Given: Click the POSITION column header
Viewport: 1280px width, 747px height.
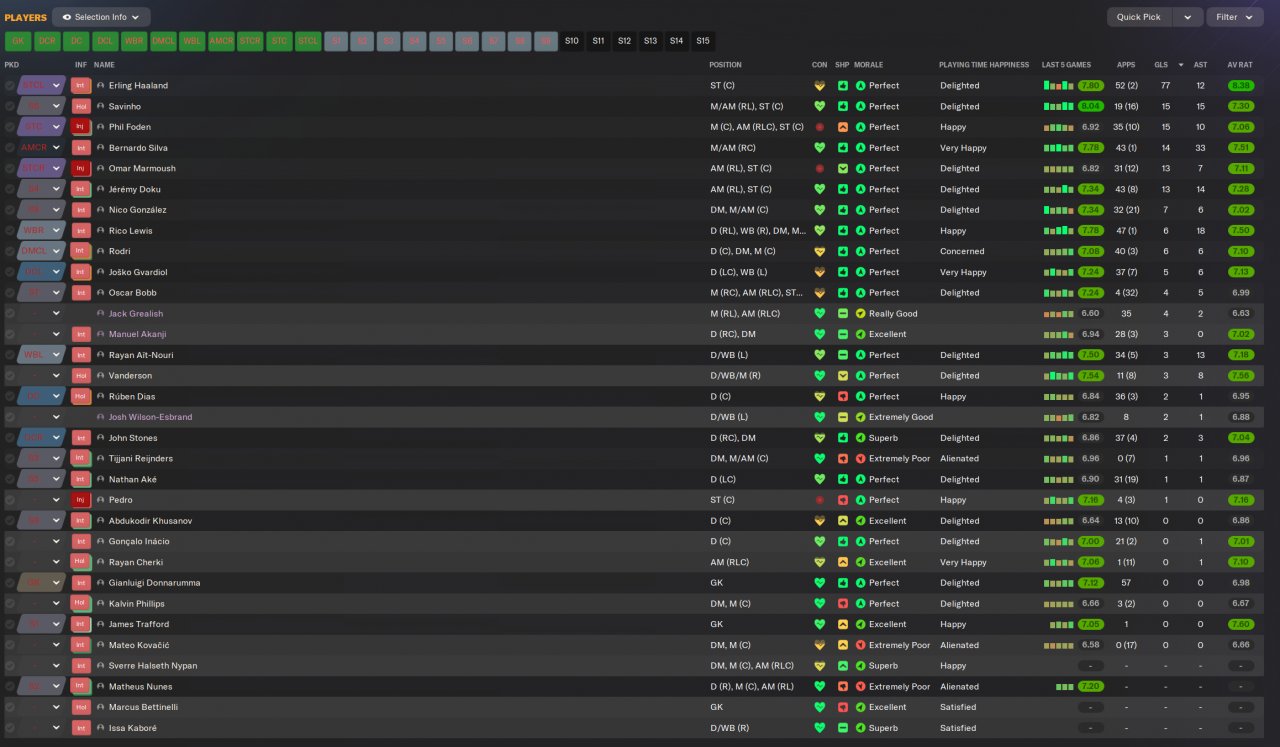Looking at the screenshot, I should click(x=725, y=65).
